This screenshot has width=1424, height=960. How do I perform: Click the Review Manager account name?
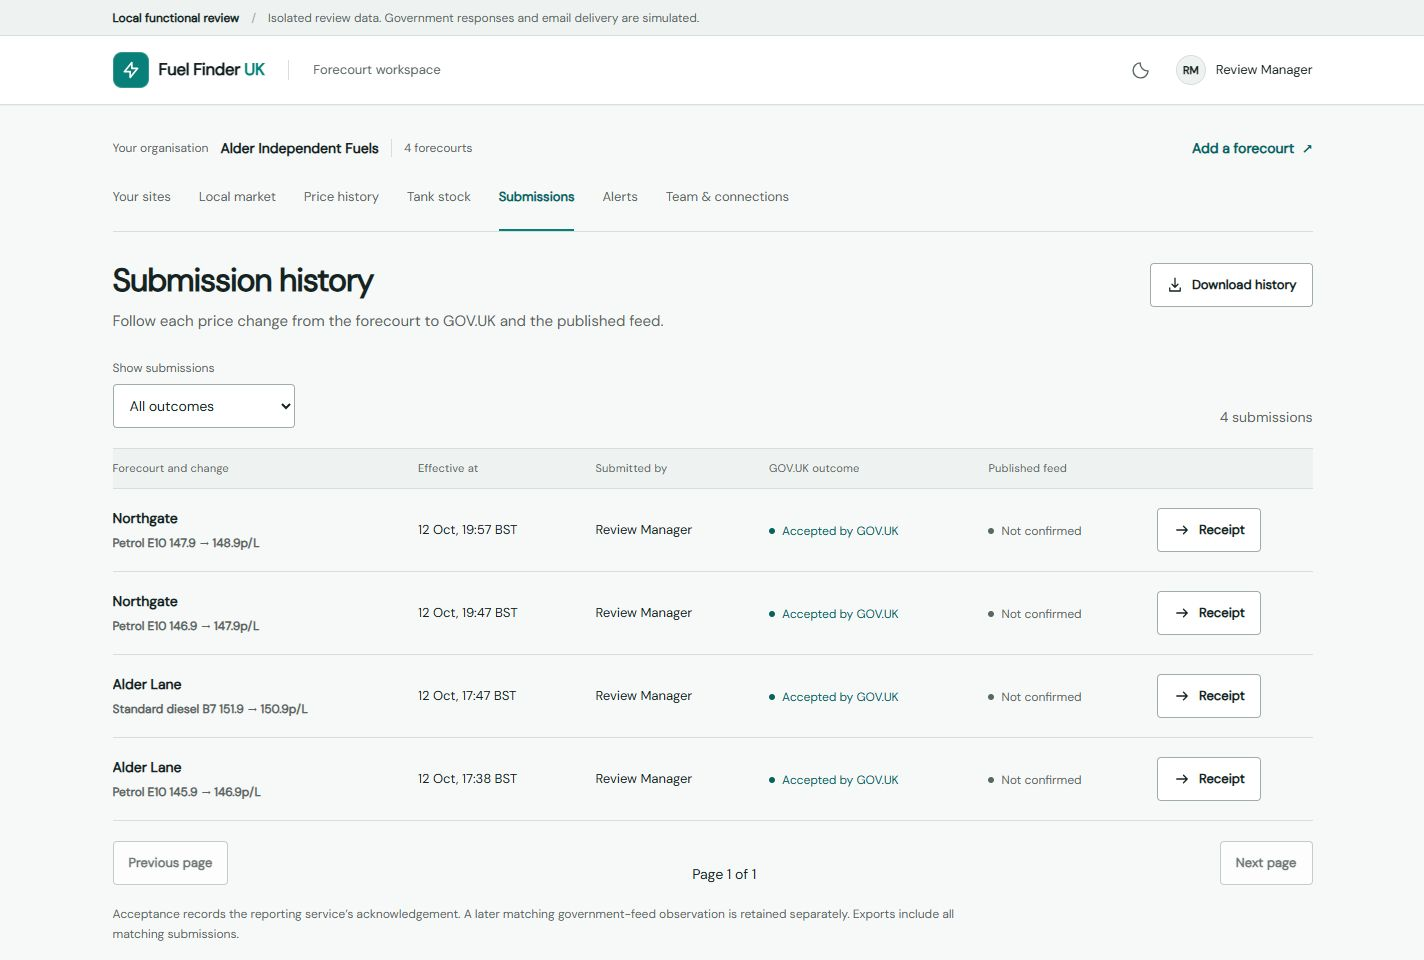pos(1263,70)
